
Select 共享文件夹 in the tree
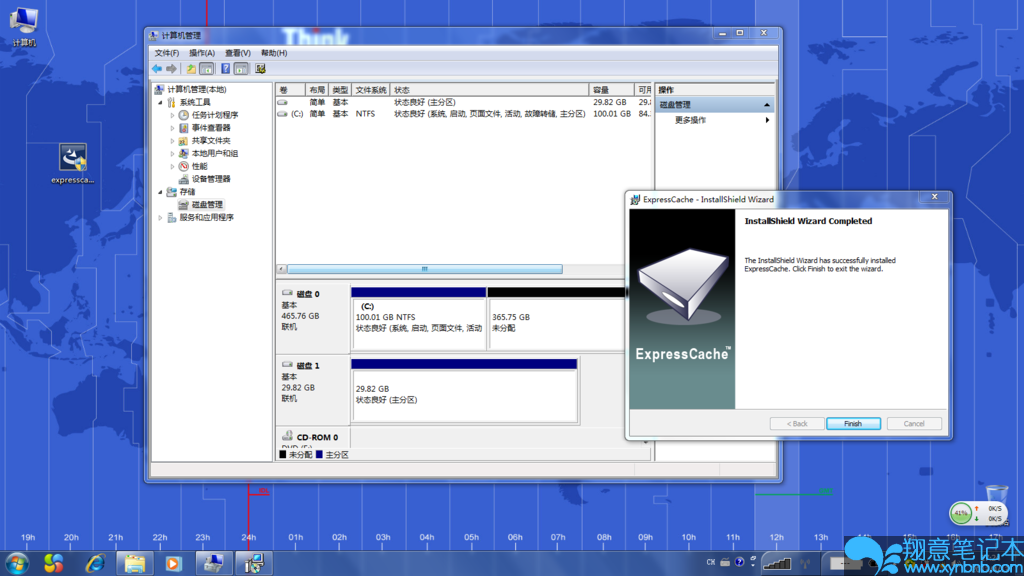[211, 140]
